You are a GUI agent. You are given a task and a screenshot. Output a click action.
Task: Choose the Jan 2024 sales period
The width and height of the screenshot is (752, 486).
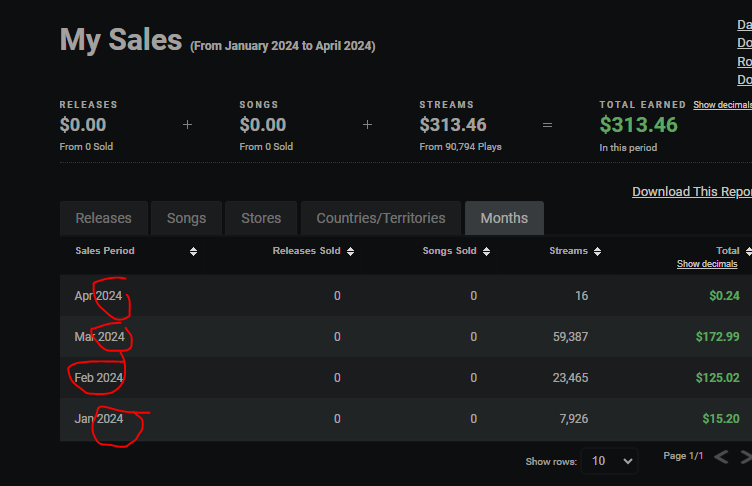(x=98, y=419)
